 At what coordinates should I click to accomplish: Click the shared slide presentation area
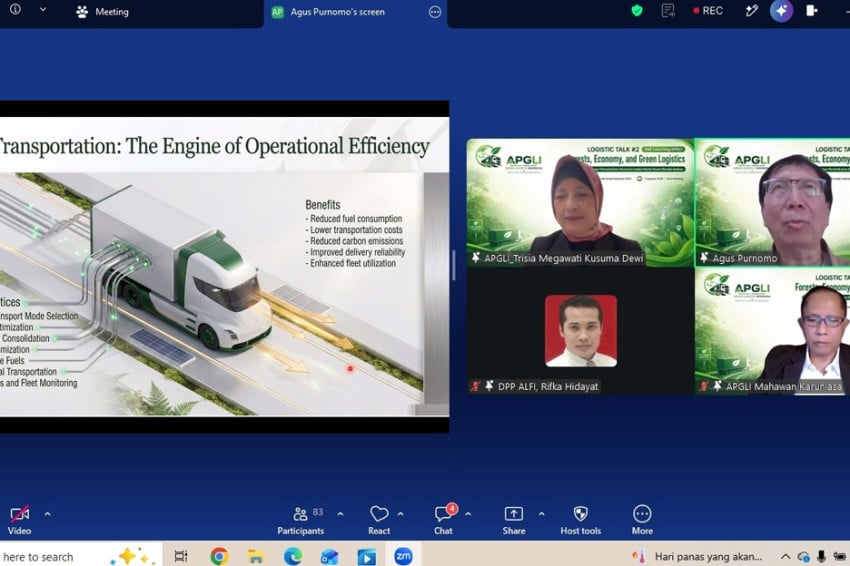point(224,267)
